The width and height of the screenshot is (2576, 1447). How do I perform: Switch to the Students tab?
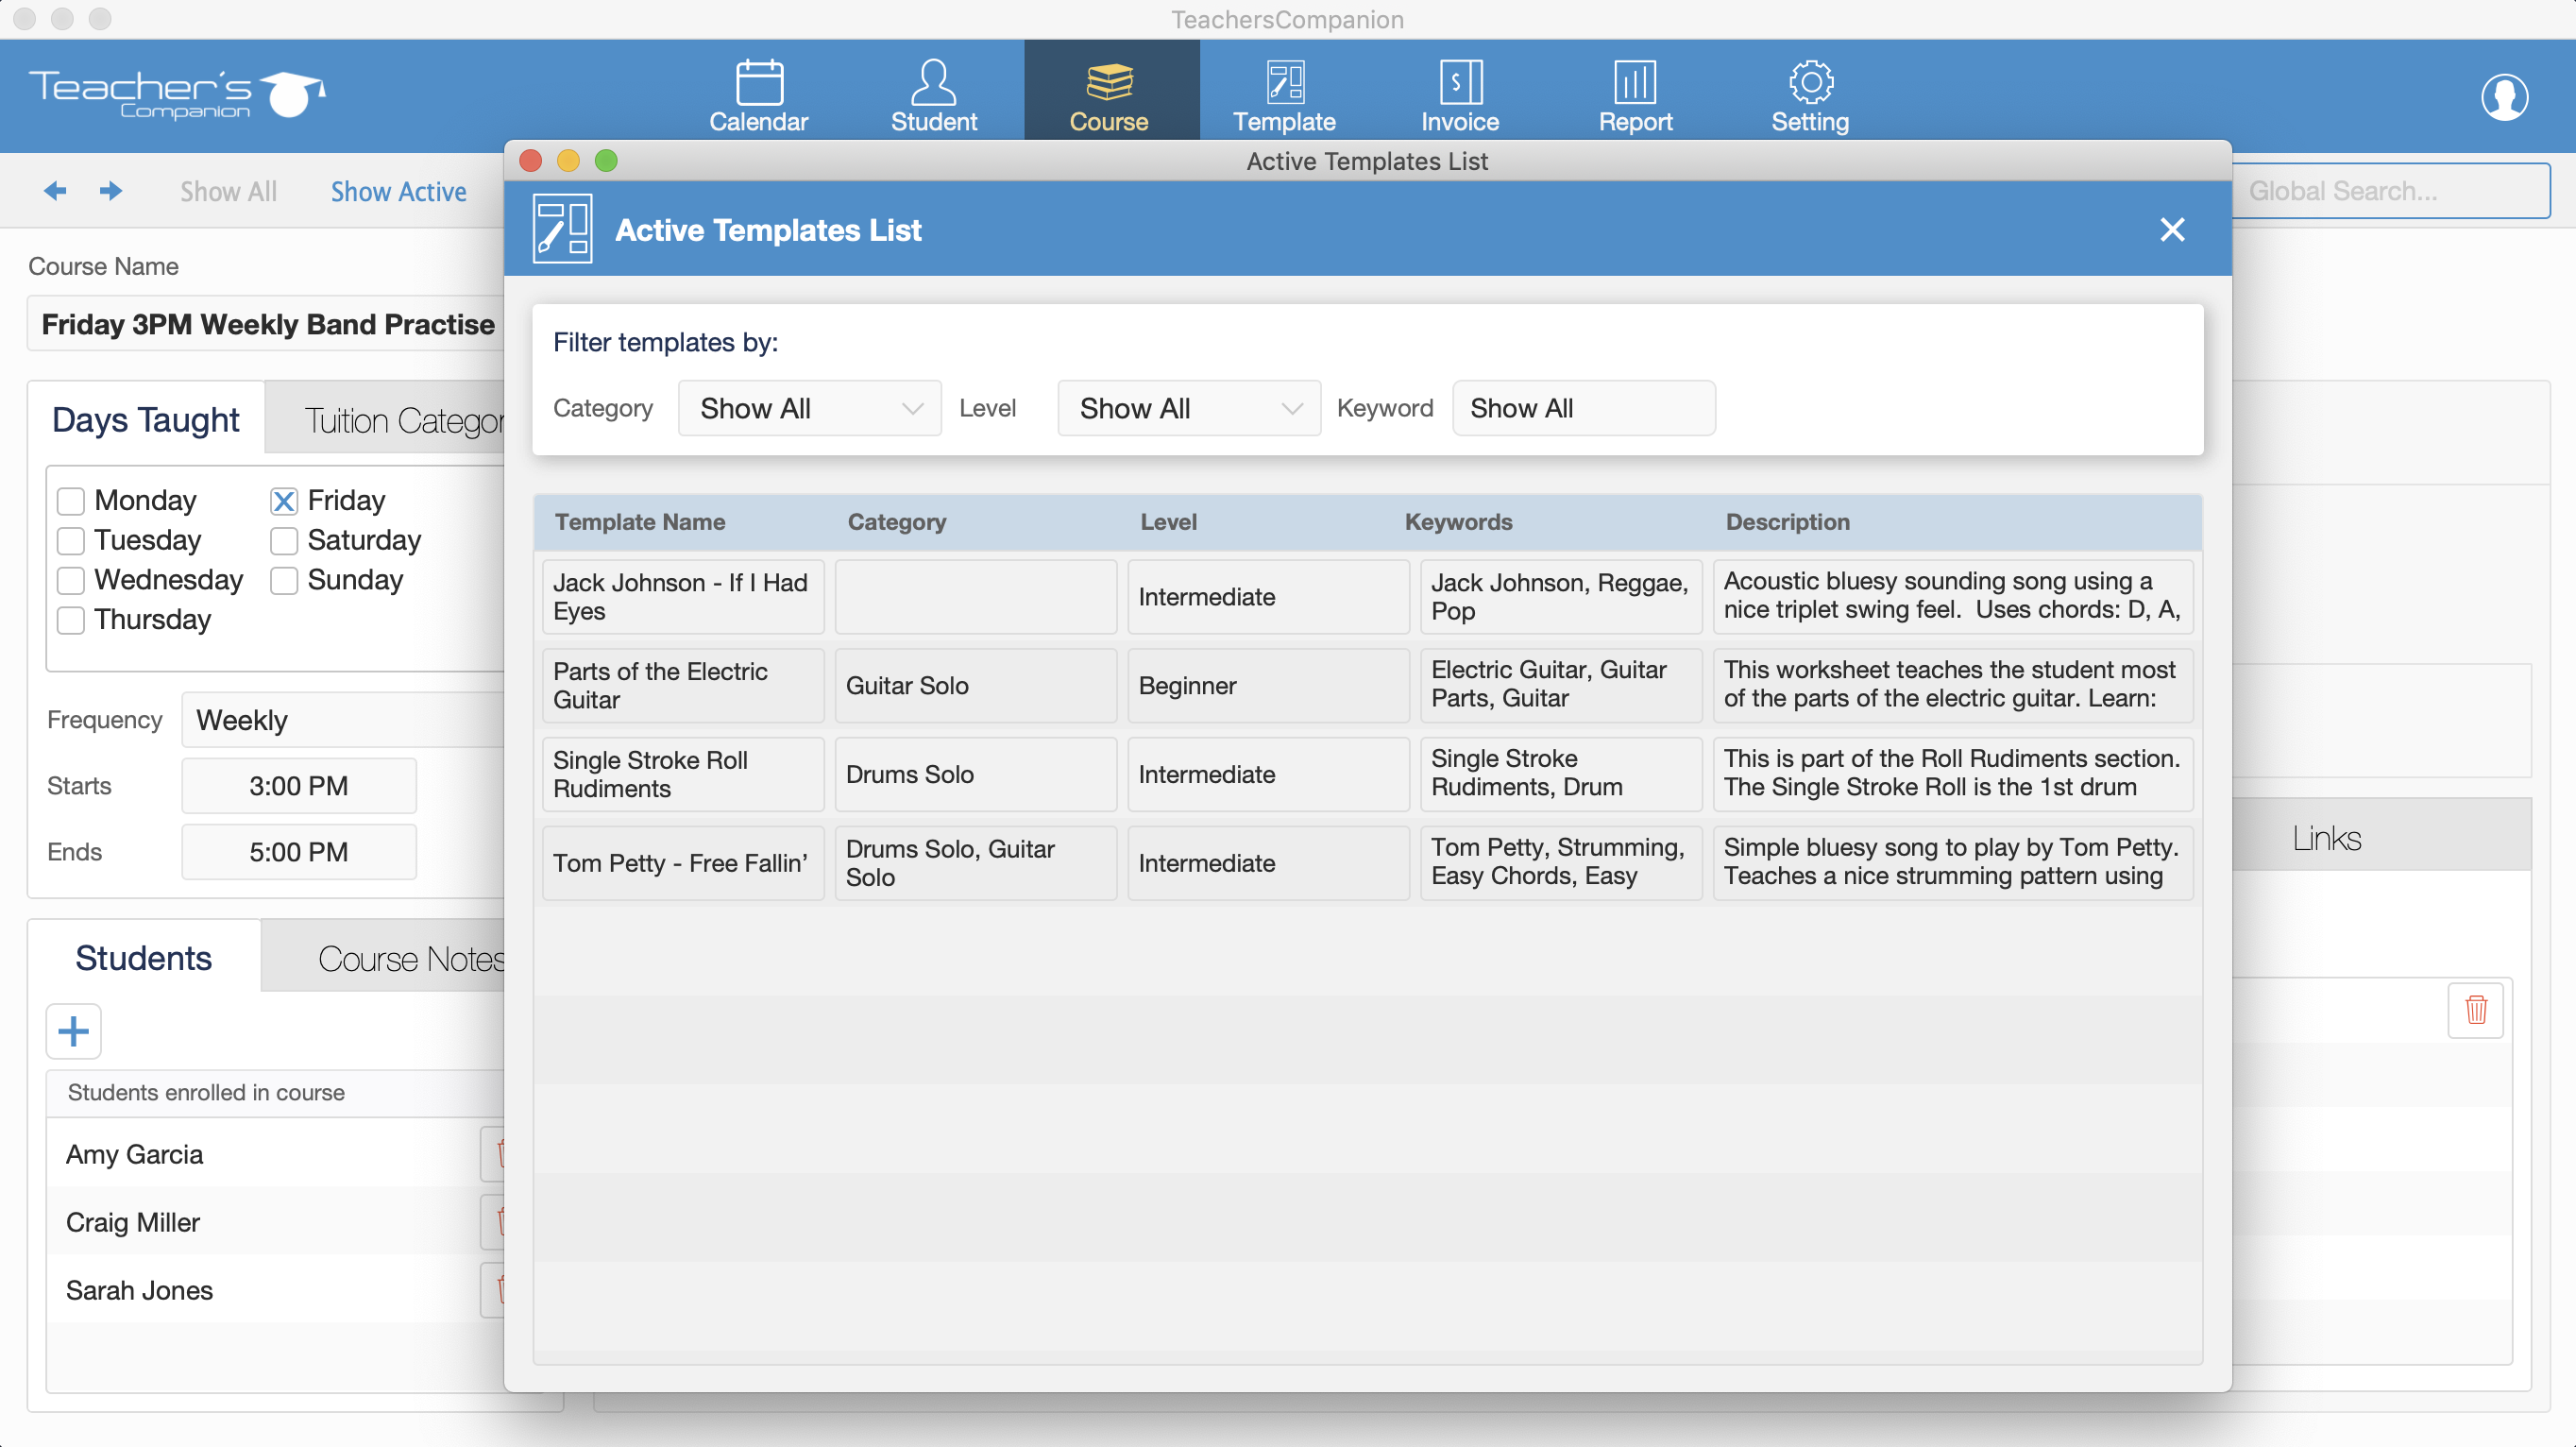pyautogui.click(x=144, y=957)
